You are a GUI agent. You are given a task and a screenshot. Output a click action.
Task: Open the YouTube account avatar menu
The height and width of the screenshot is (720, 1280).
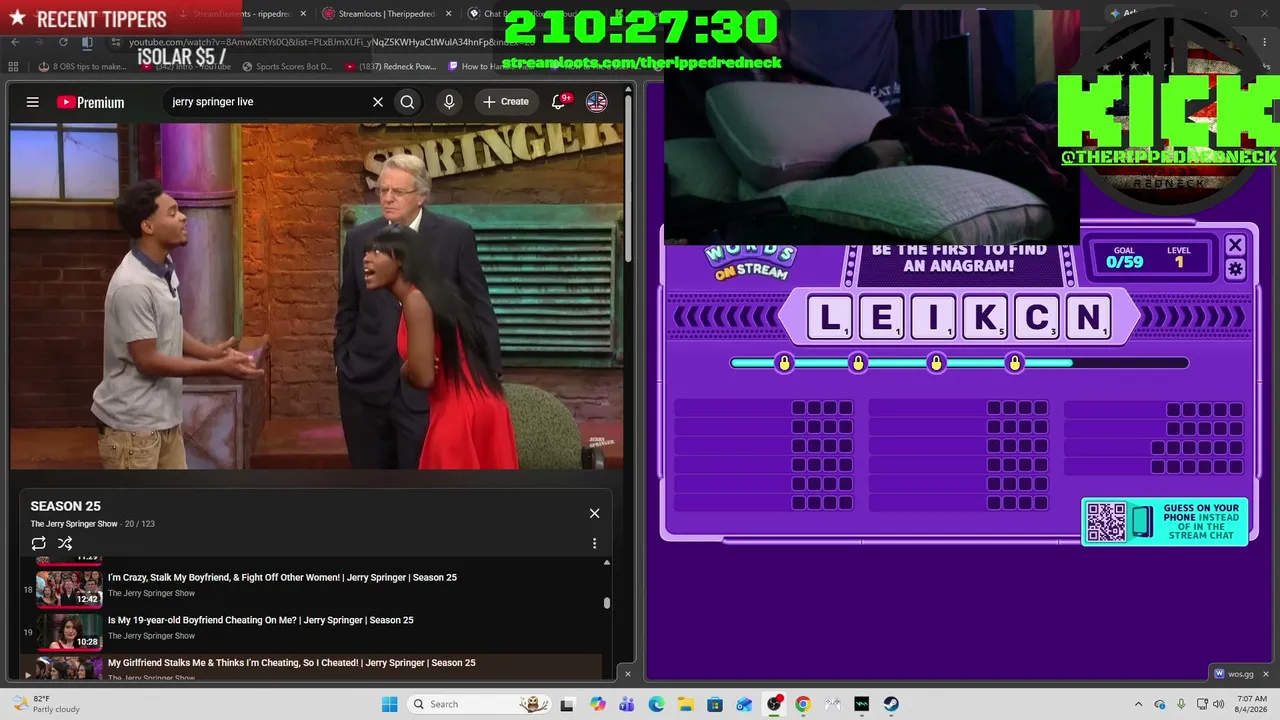point(596,102)
